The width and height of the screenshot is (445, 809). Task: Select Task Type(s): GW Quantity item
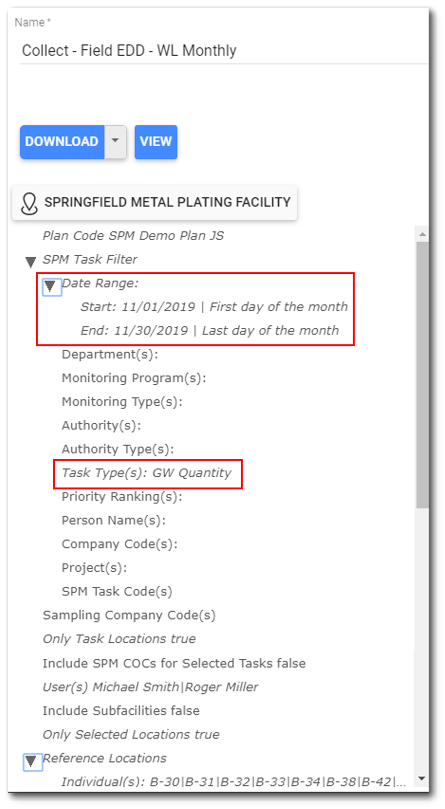pos(146,473)
